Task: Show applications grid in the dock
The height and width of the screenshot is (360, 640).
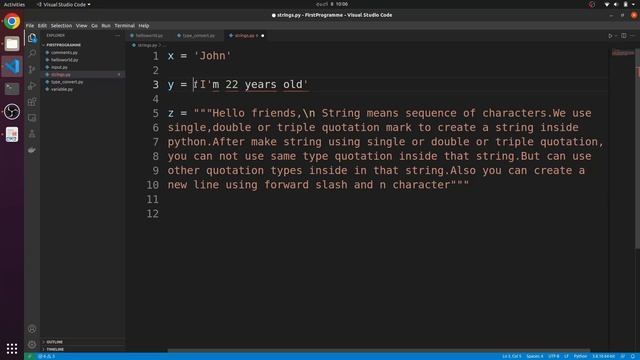Action: pyautogui.click(x=12, y=348)
